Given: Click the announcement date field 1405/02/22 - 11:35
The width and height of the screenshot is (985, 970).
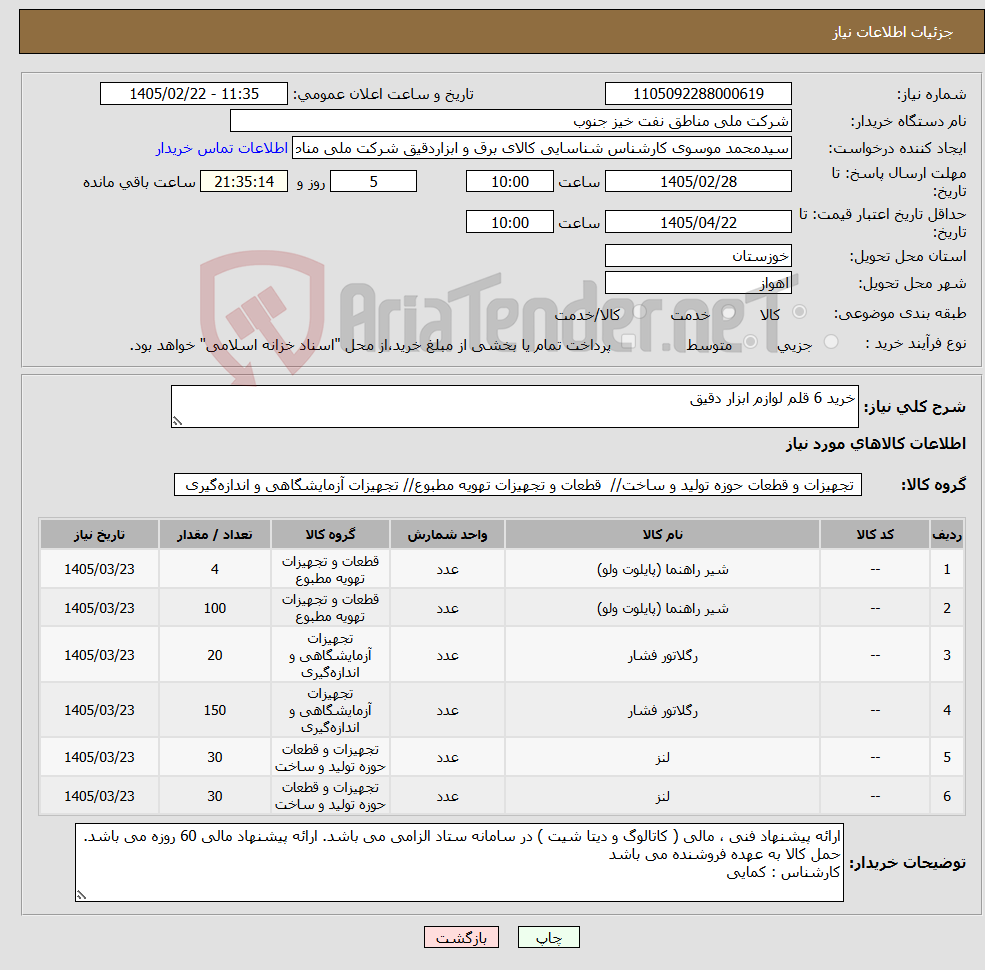Looking at the screenshot, I should click(x=193, y=94).
